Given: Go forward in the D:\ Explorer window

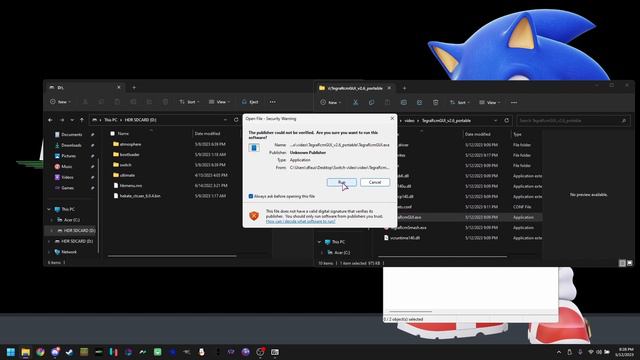Looking at the screenshot, I should click(x=62, y=120).
